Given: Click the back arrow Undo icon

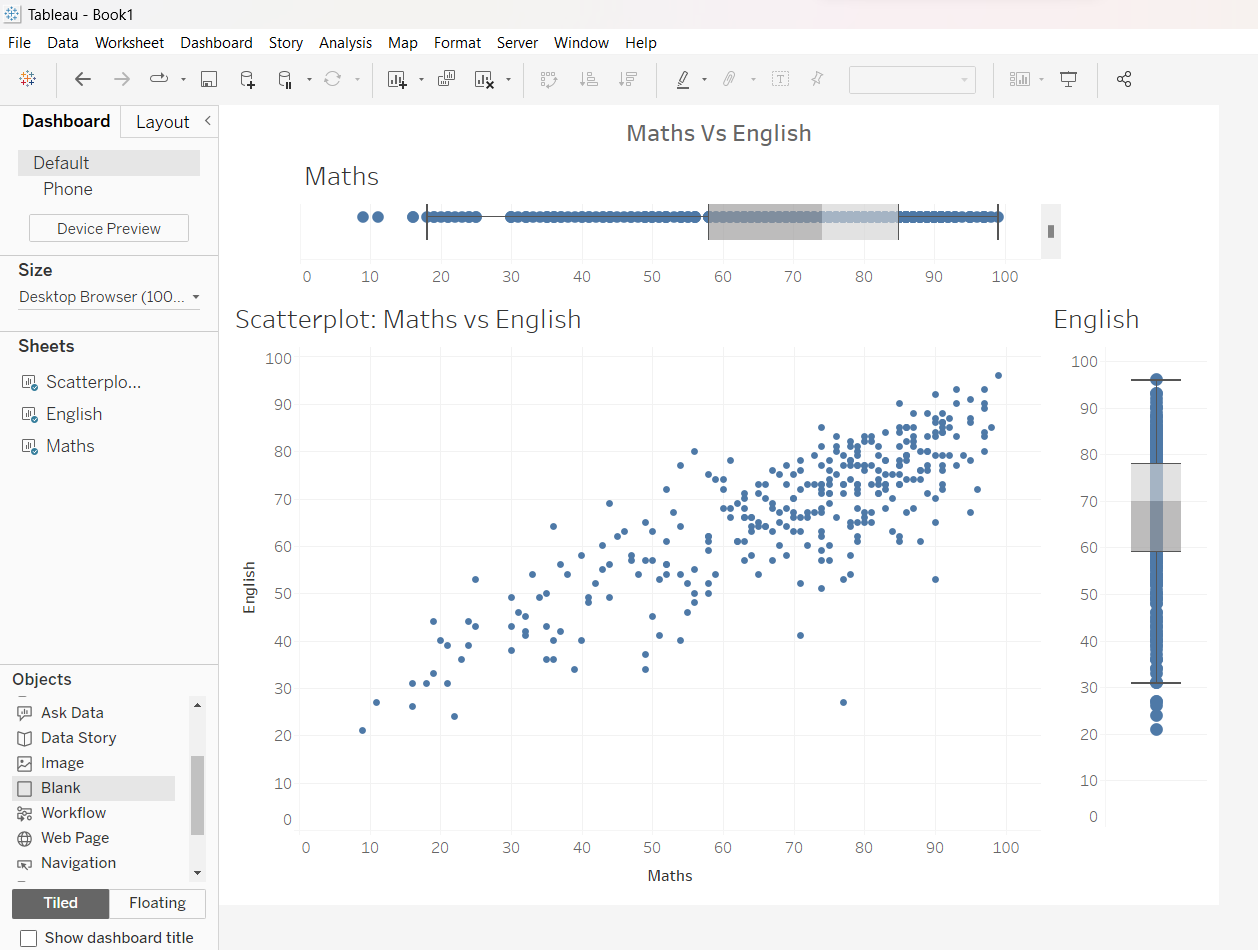Looking at the screenshot, I should (x=83, y=80).
